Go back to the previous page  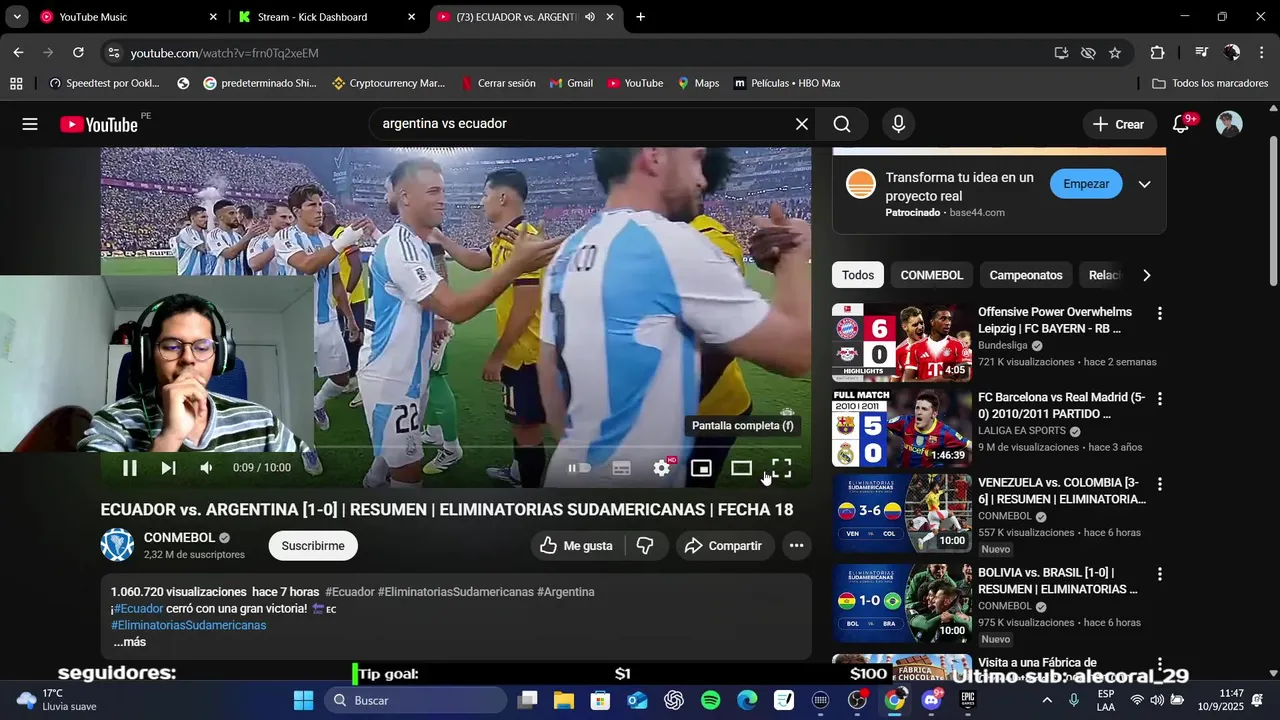18,52
